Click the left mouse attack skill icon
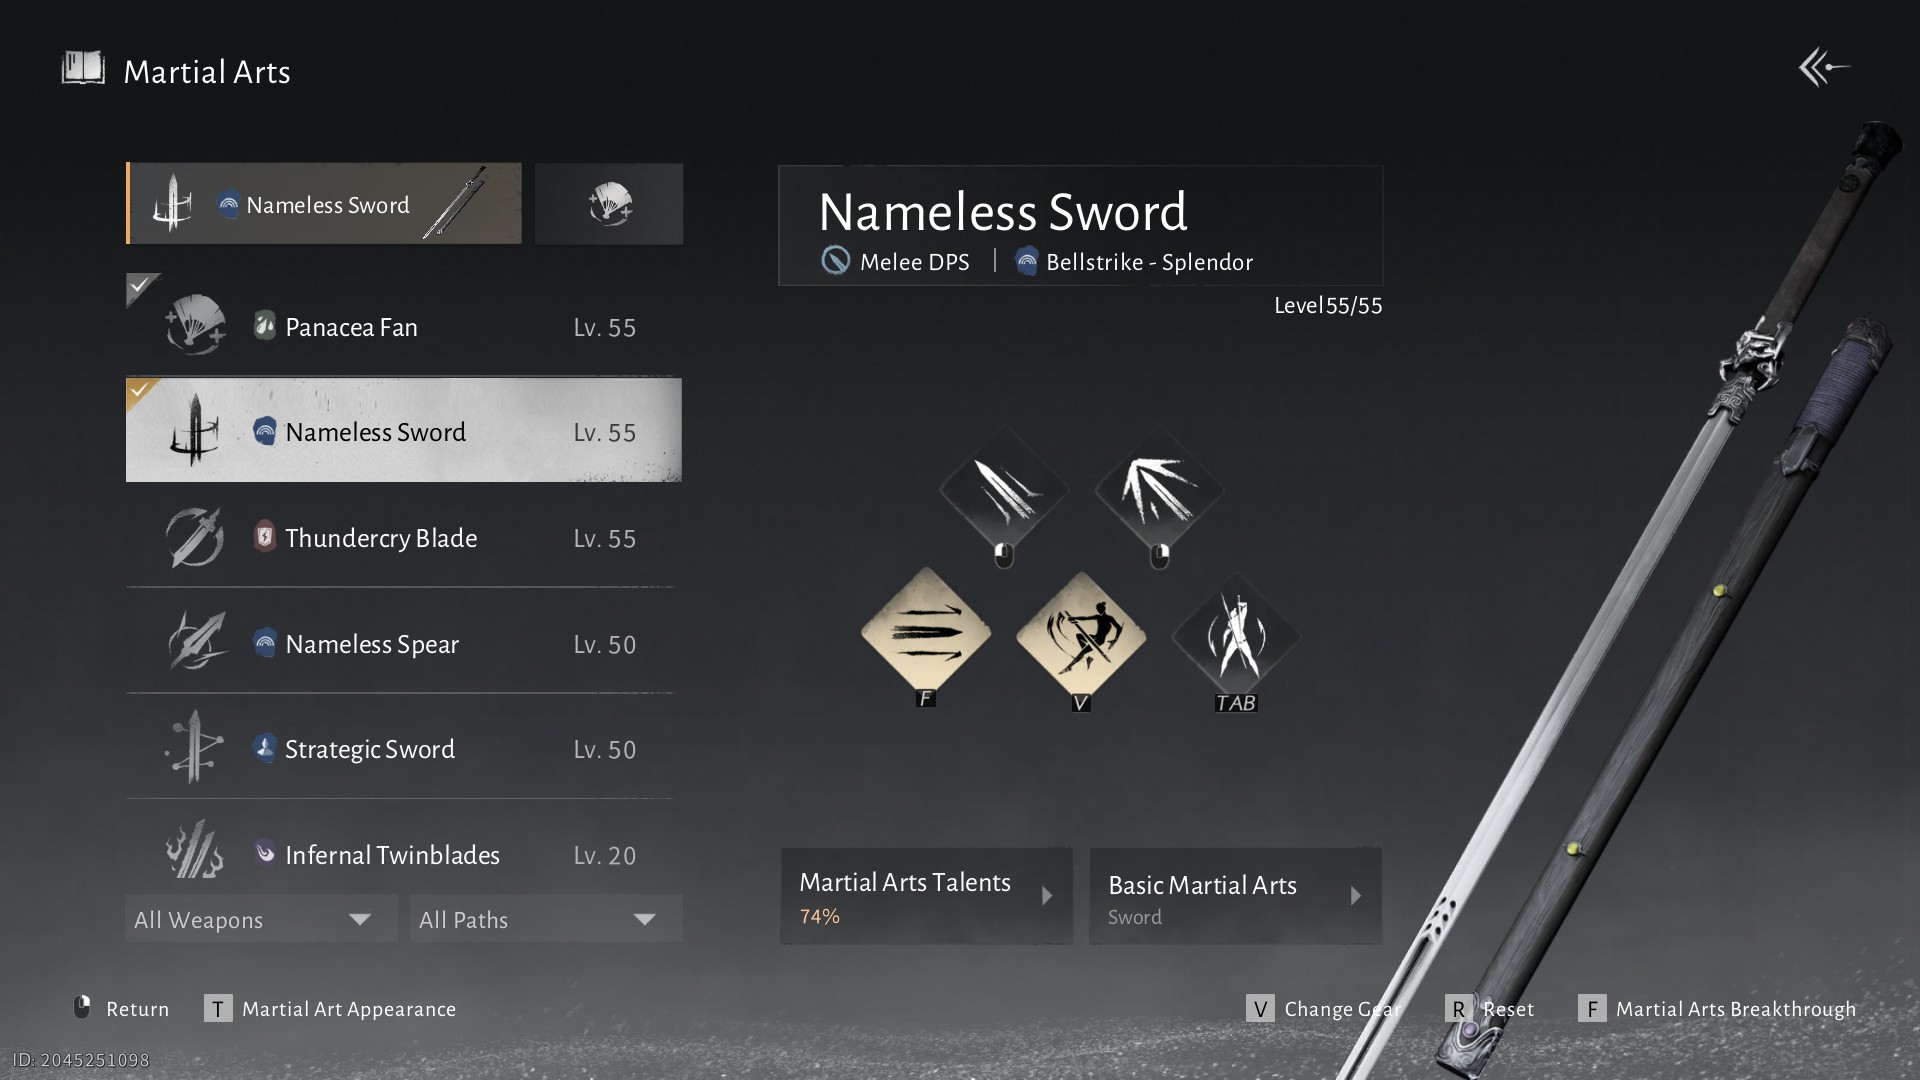Screen dimensions: 1920x1080 click(1004, 490)
